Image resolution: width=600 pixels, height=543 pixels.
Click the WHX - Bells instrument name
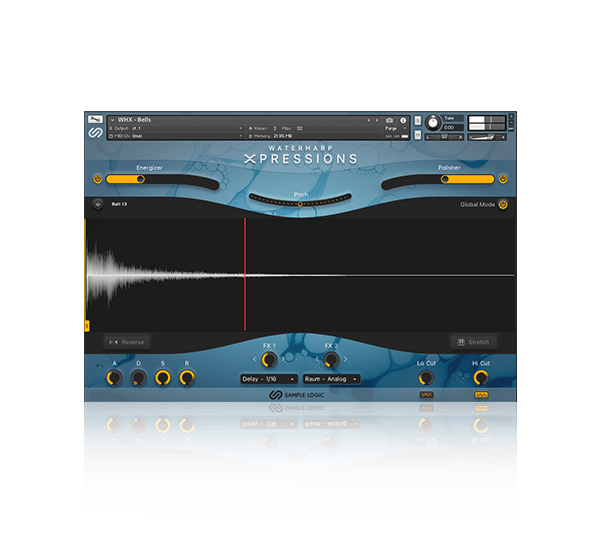pos(134,120)
